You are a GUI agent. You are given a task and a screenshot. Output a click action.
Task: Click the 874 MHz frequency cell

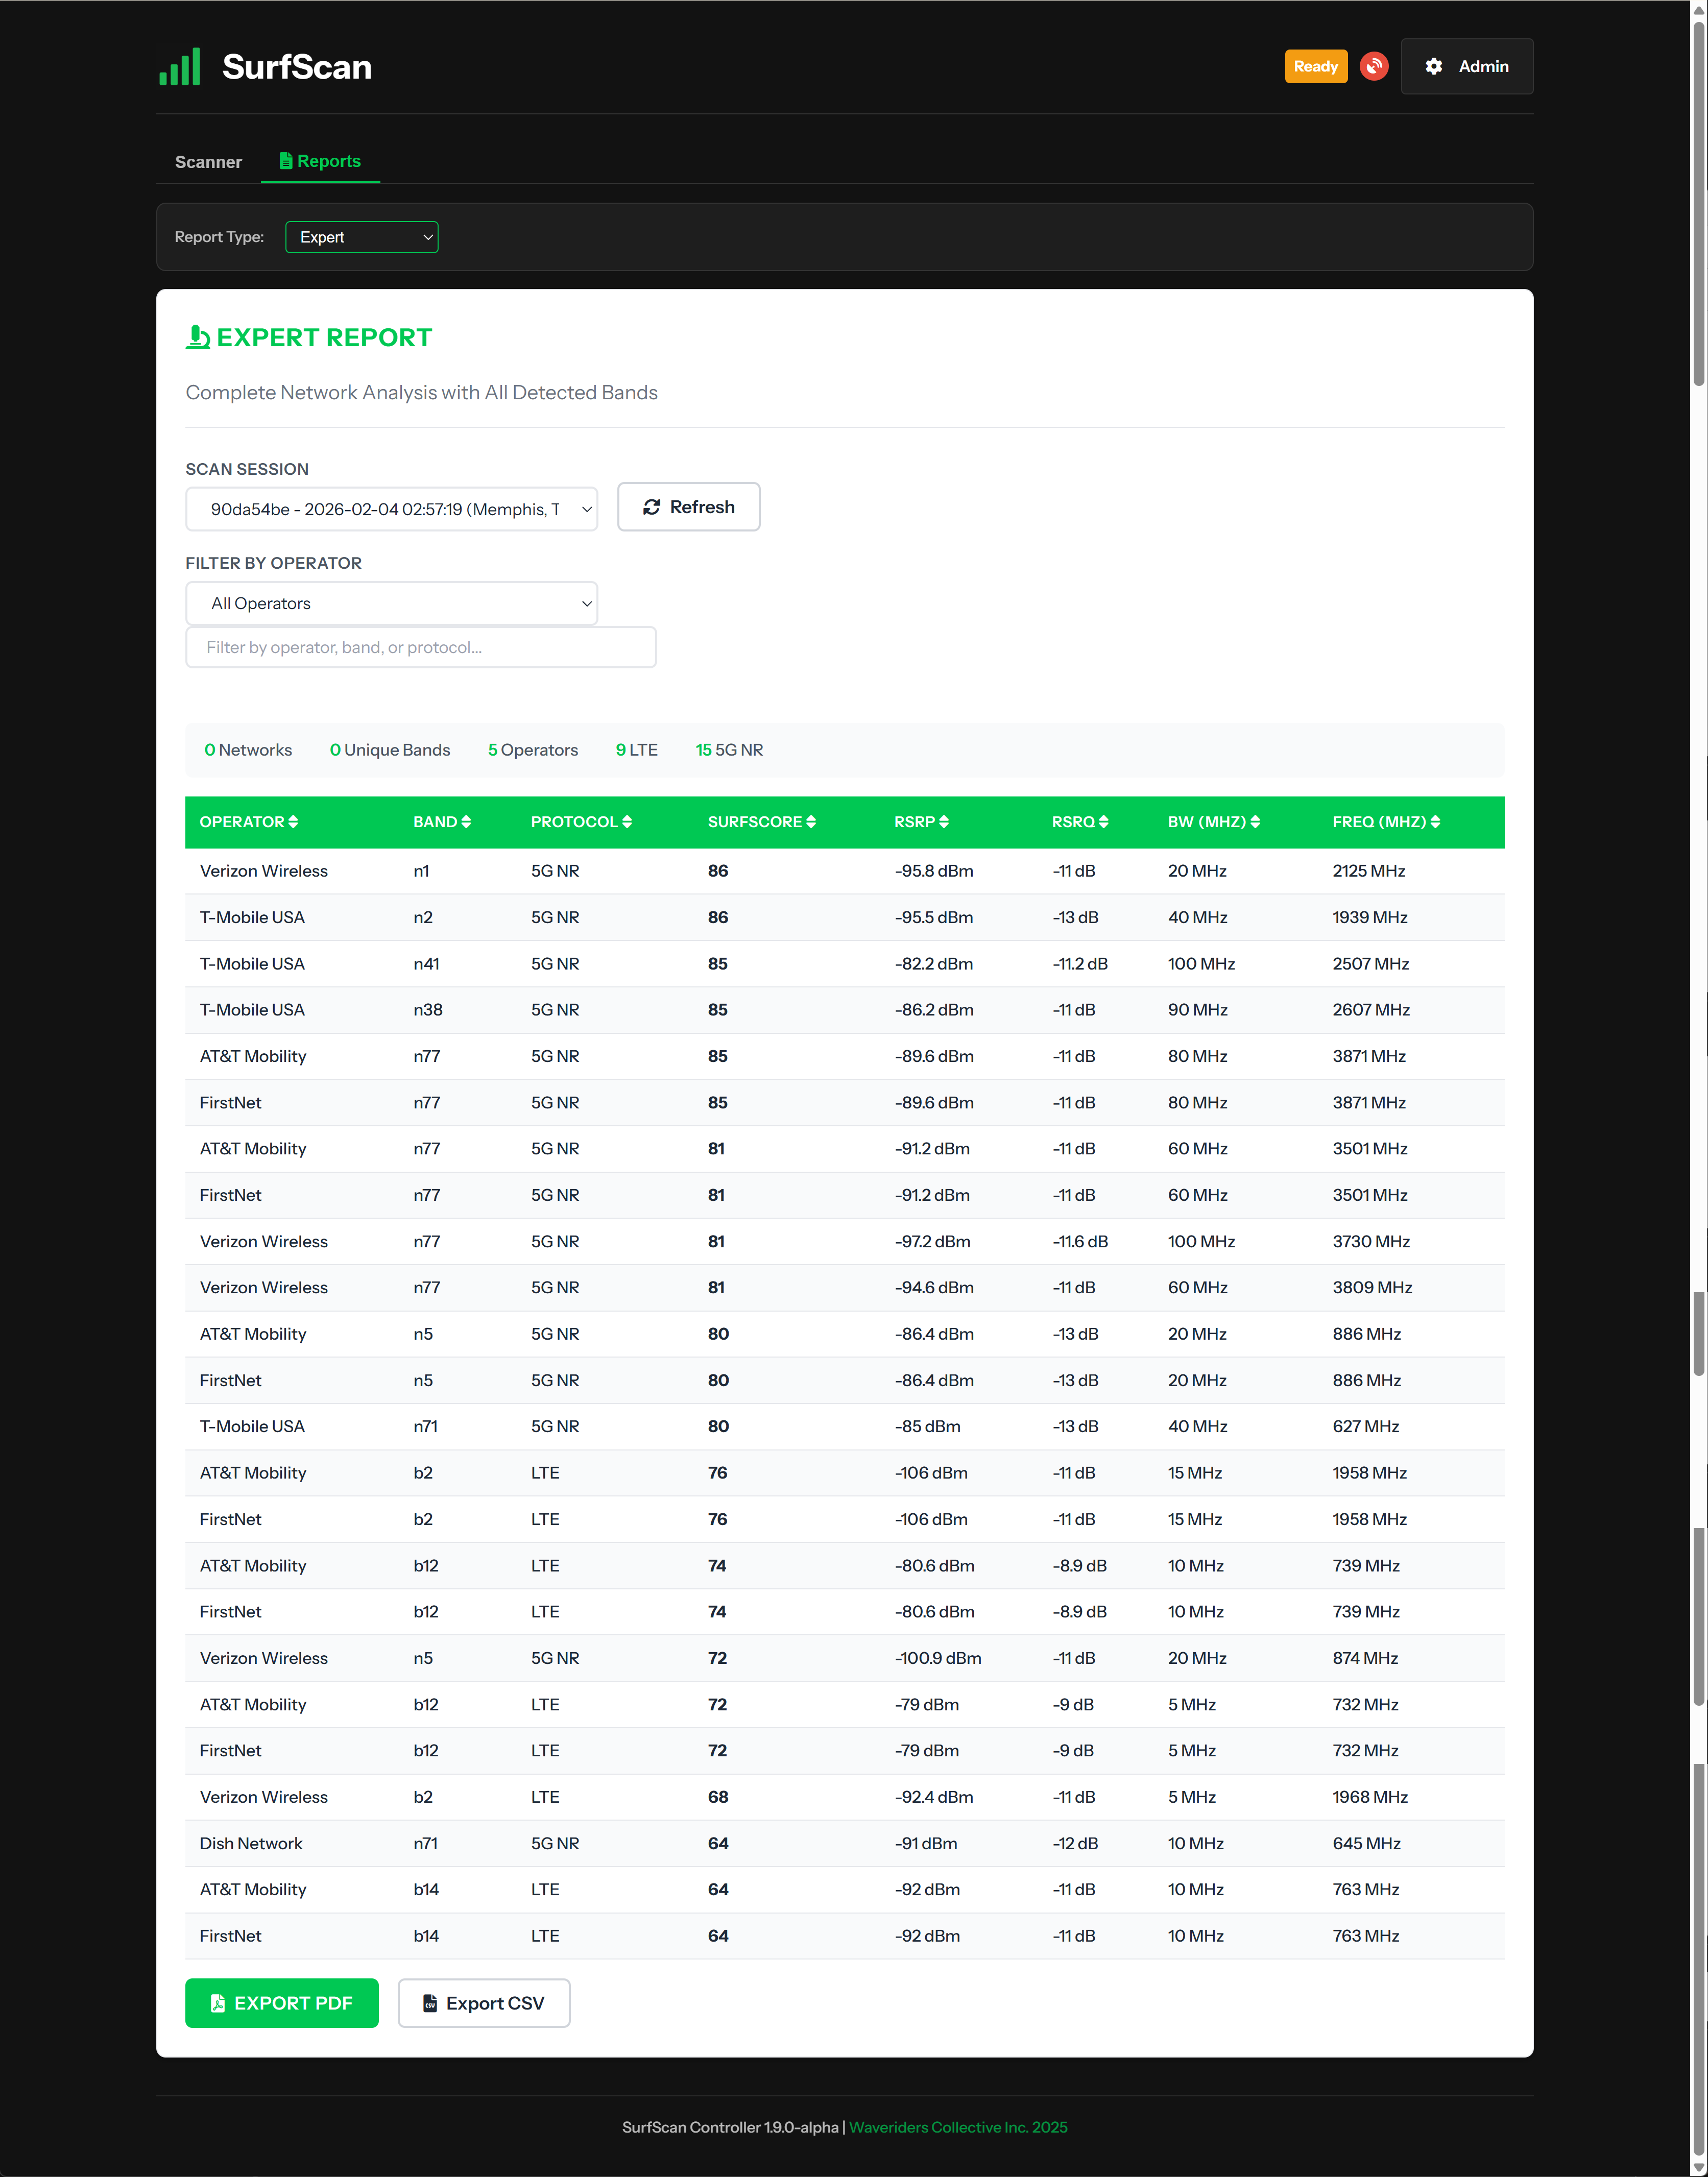pyautogui.click(x=1365, y=1658)
